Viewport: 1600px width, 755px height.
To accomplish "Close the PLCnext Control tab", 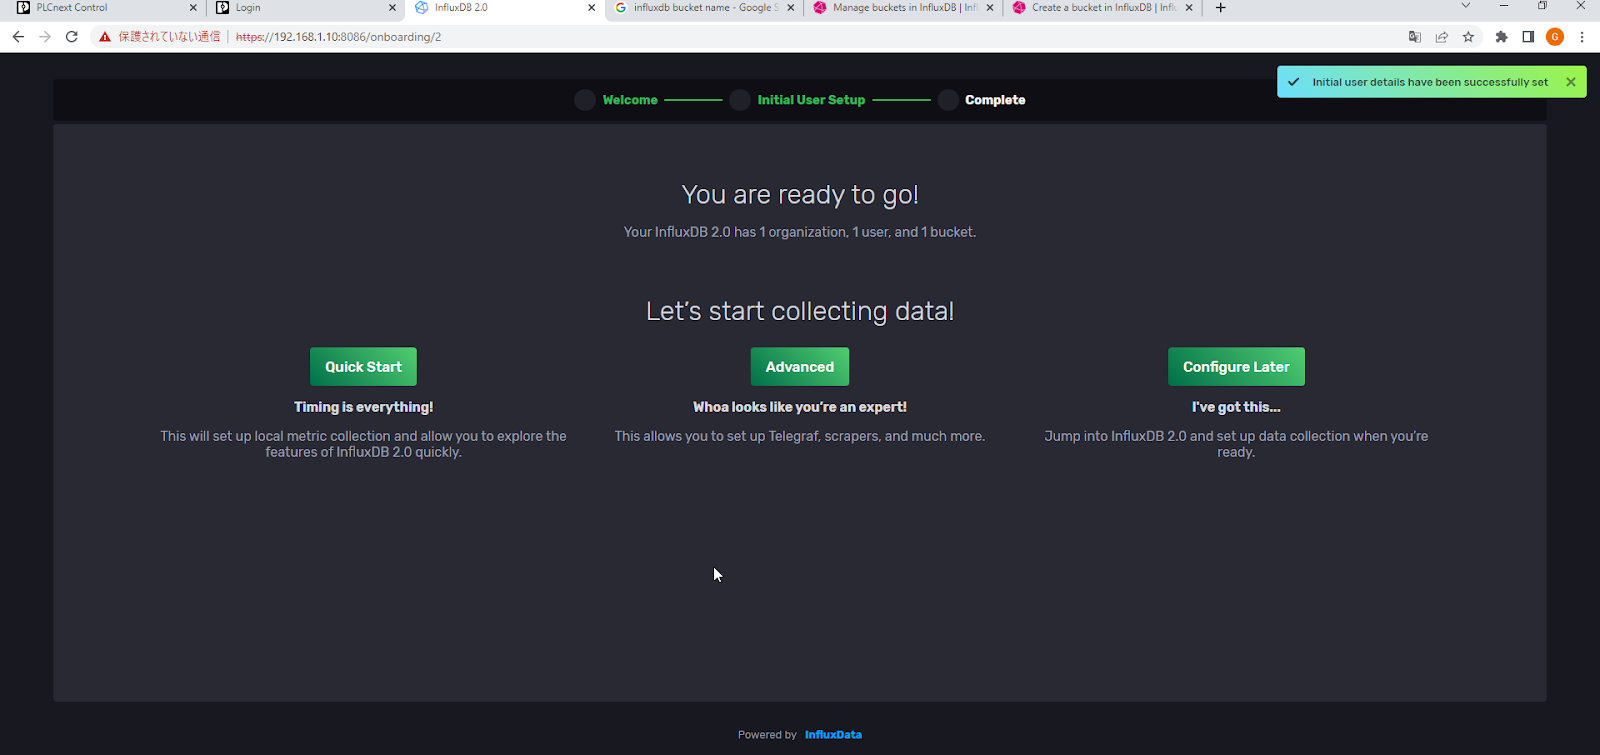I will (193, 8).
